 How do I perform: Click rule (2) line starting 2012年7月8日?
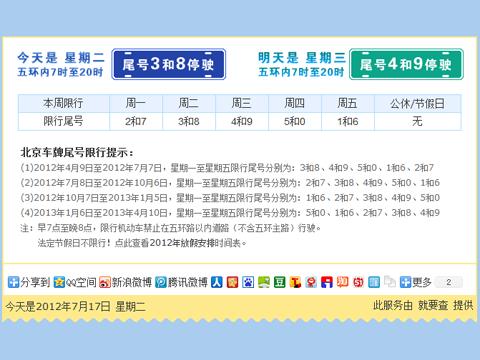(230, 183)
